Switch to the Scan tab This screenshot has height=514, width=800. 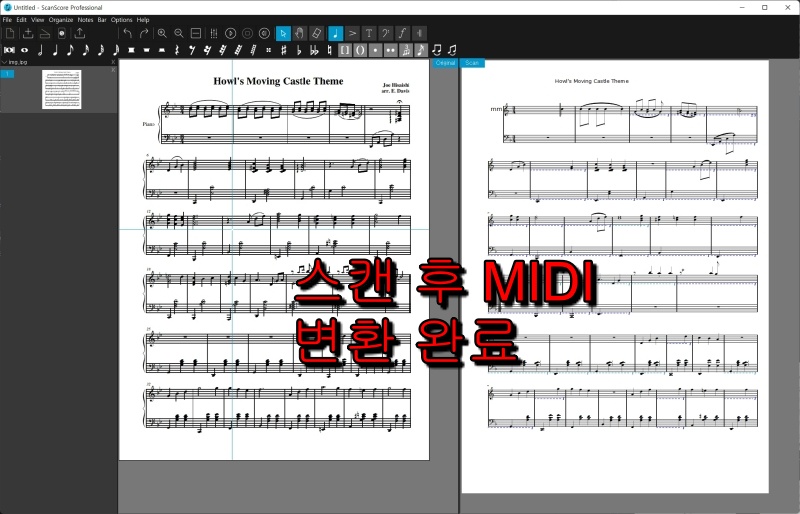(472, 63)
